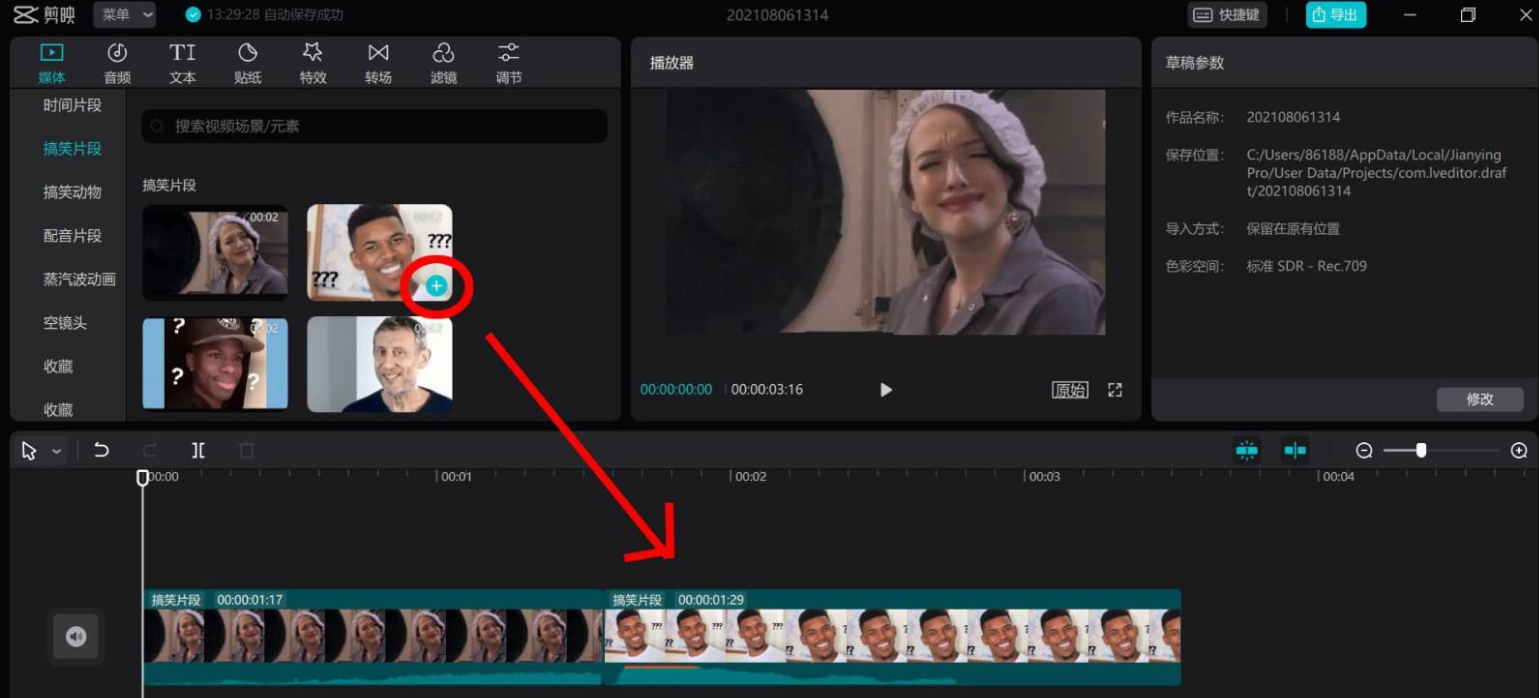Viewport: 1539px width, 698px height.
Task: Click the 修改 modify button
Action: coord(1480,399)
